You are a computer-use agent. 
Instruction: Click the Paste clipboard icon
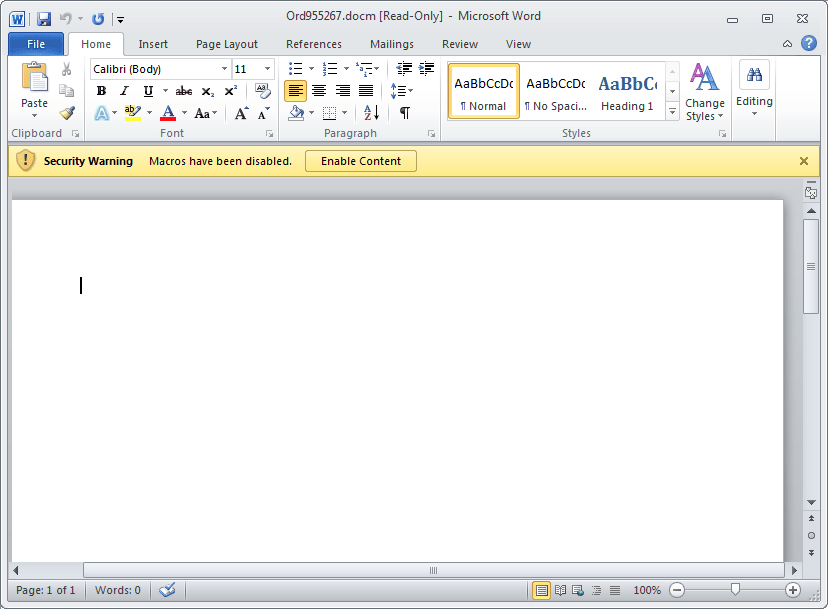[x=34, y=78]
